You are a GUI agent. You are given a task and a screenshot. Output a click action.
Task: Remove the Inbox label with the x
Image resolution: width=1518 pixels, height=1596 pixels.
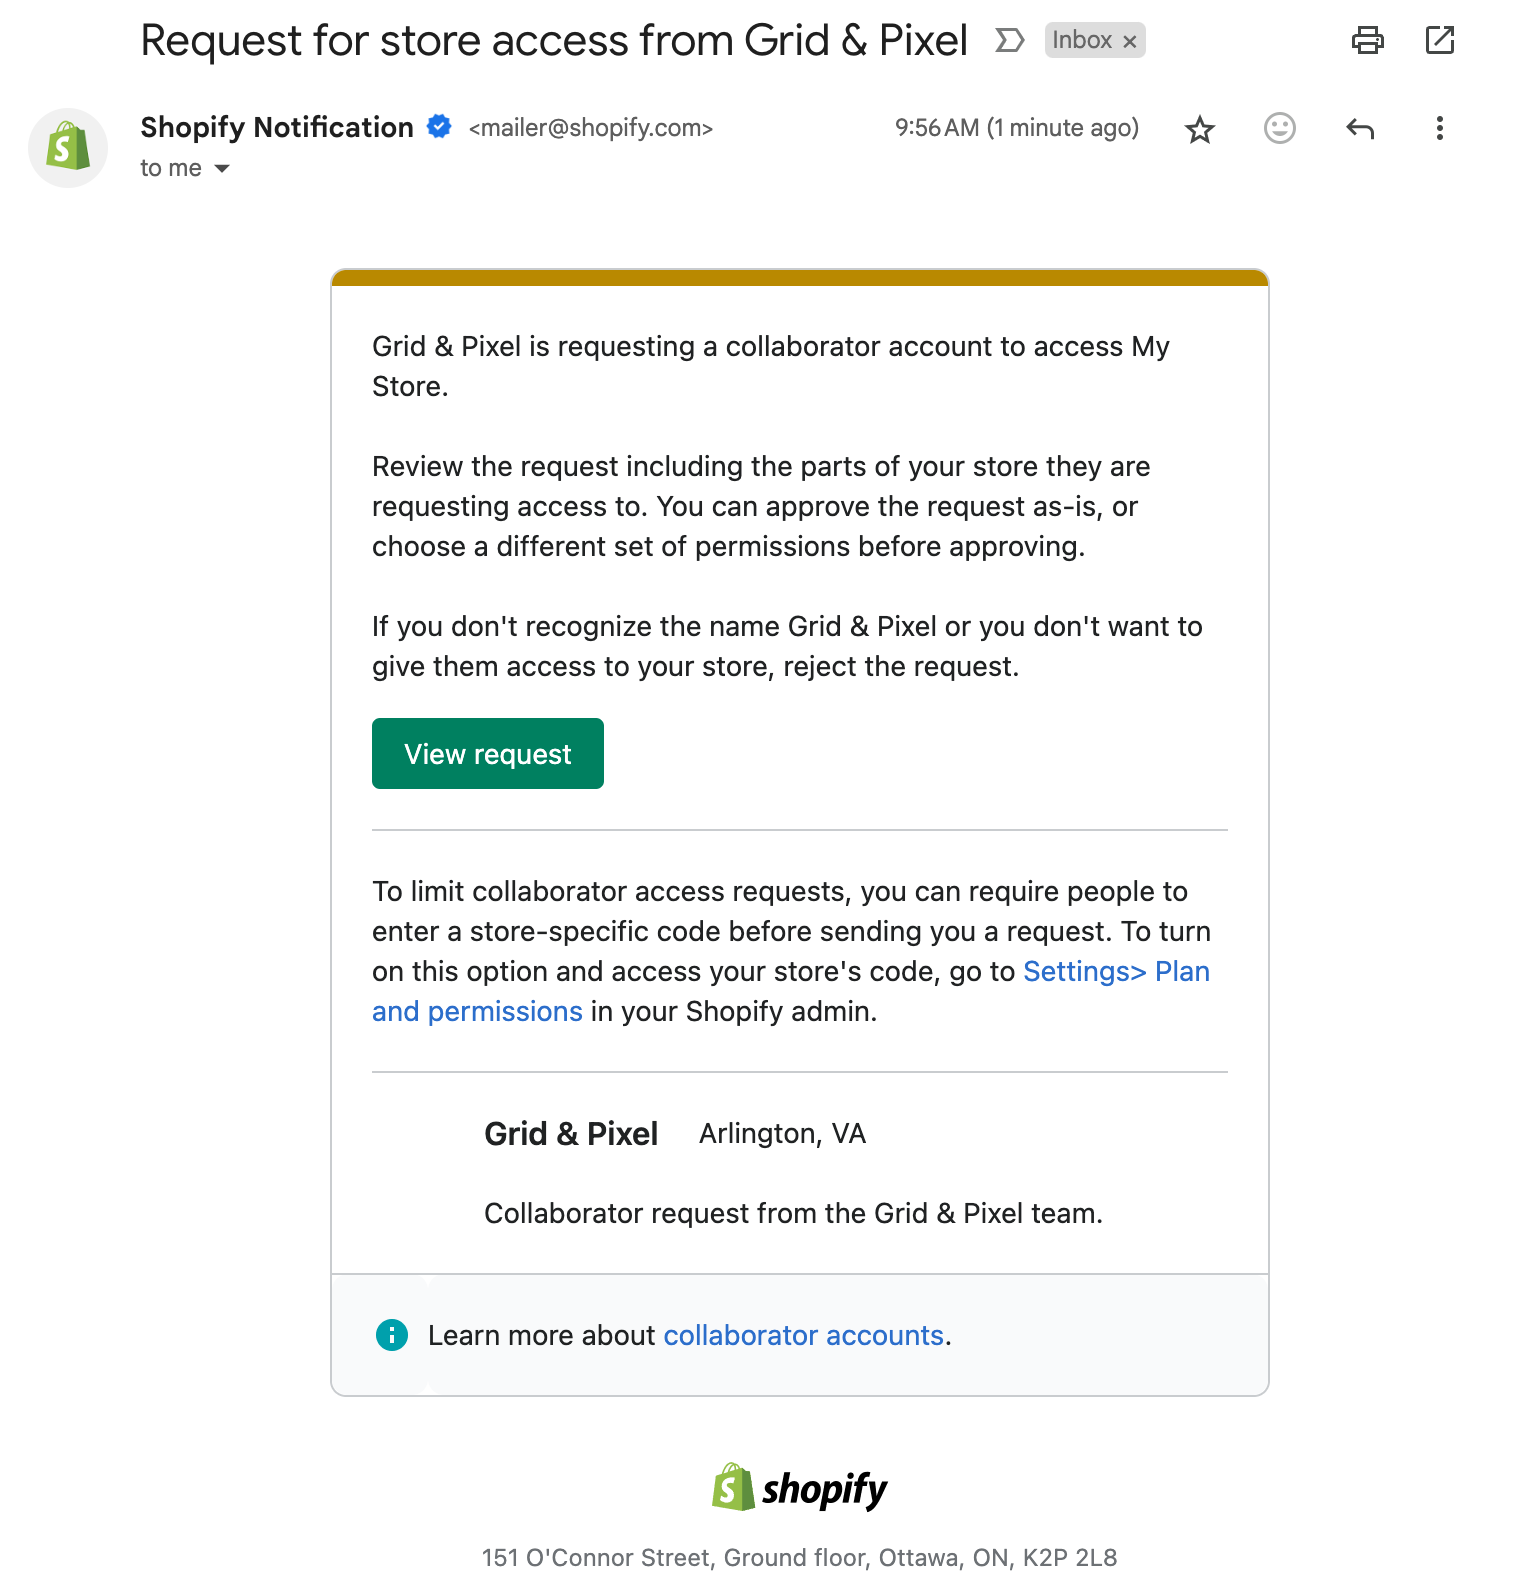[1129, 41]
